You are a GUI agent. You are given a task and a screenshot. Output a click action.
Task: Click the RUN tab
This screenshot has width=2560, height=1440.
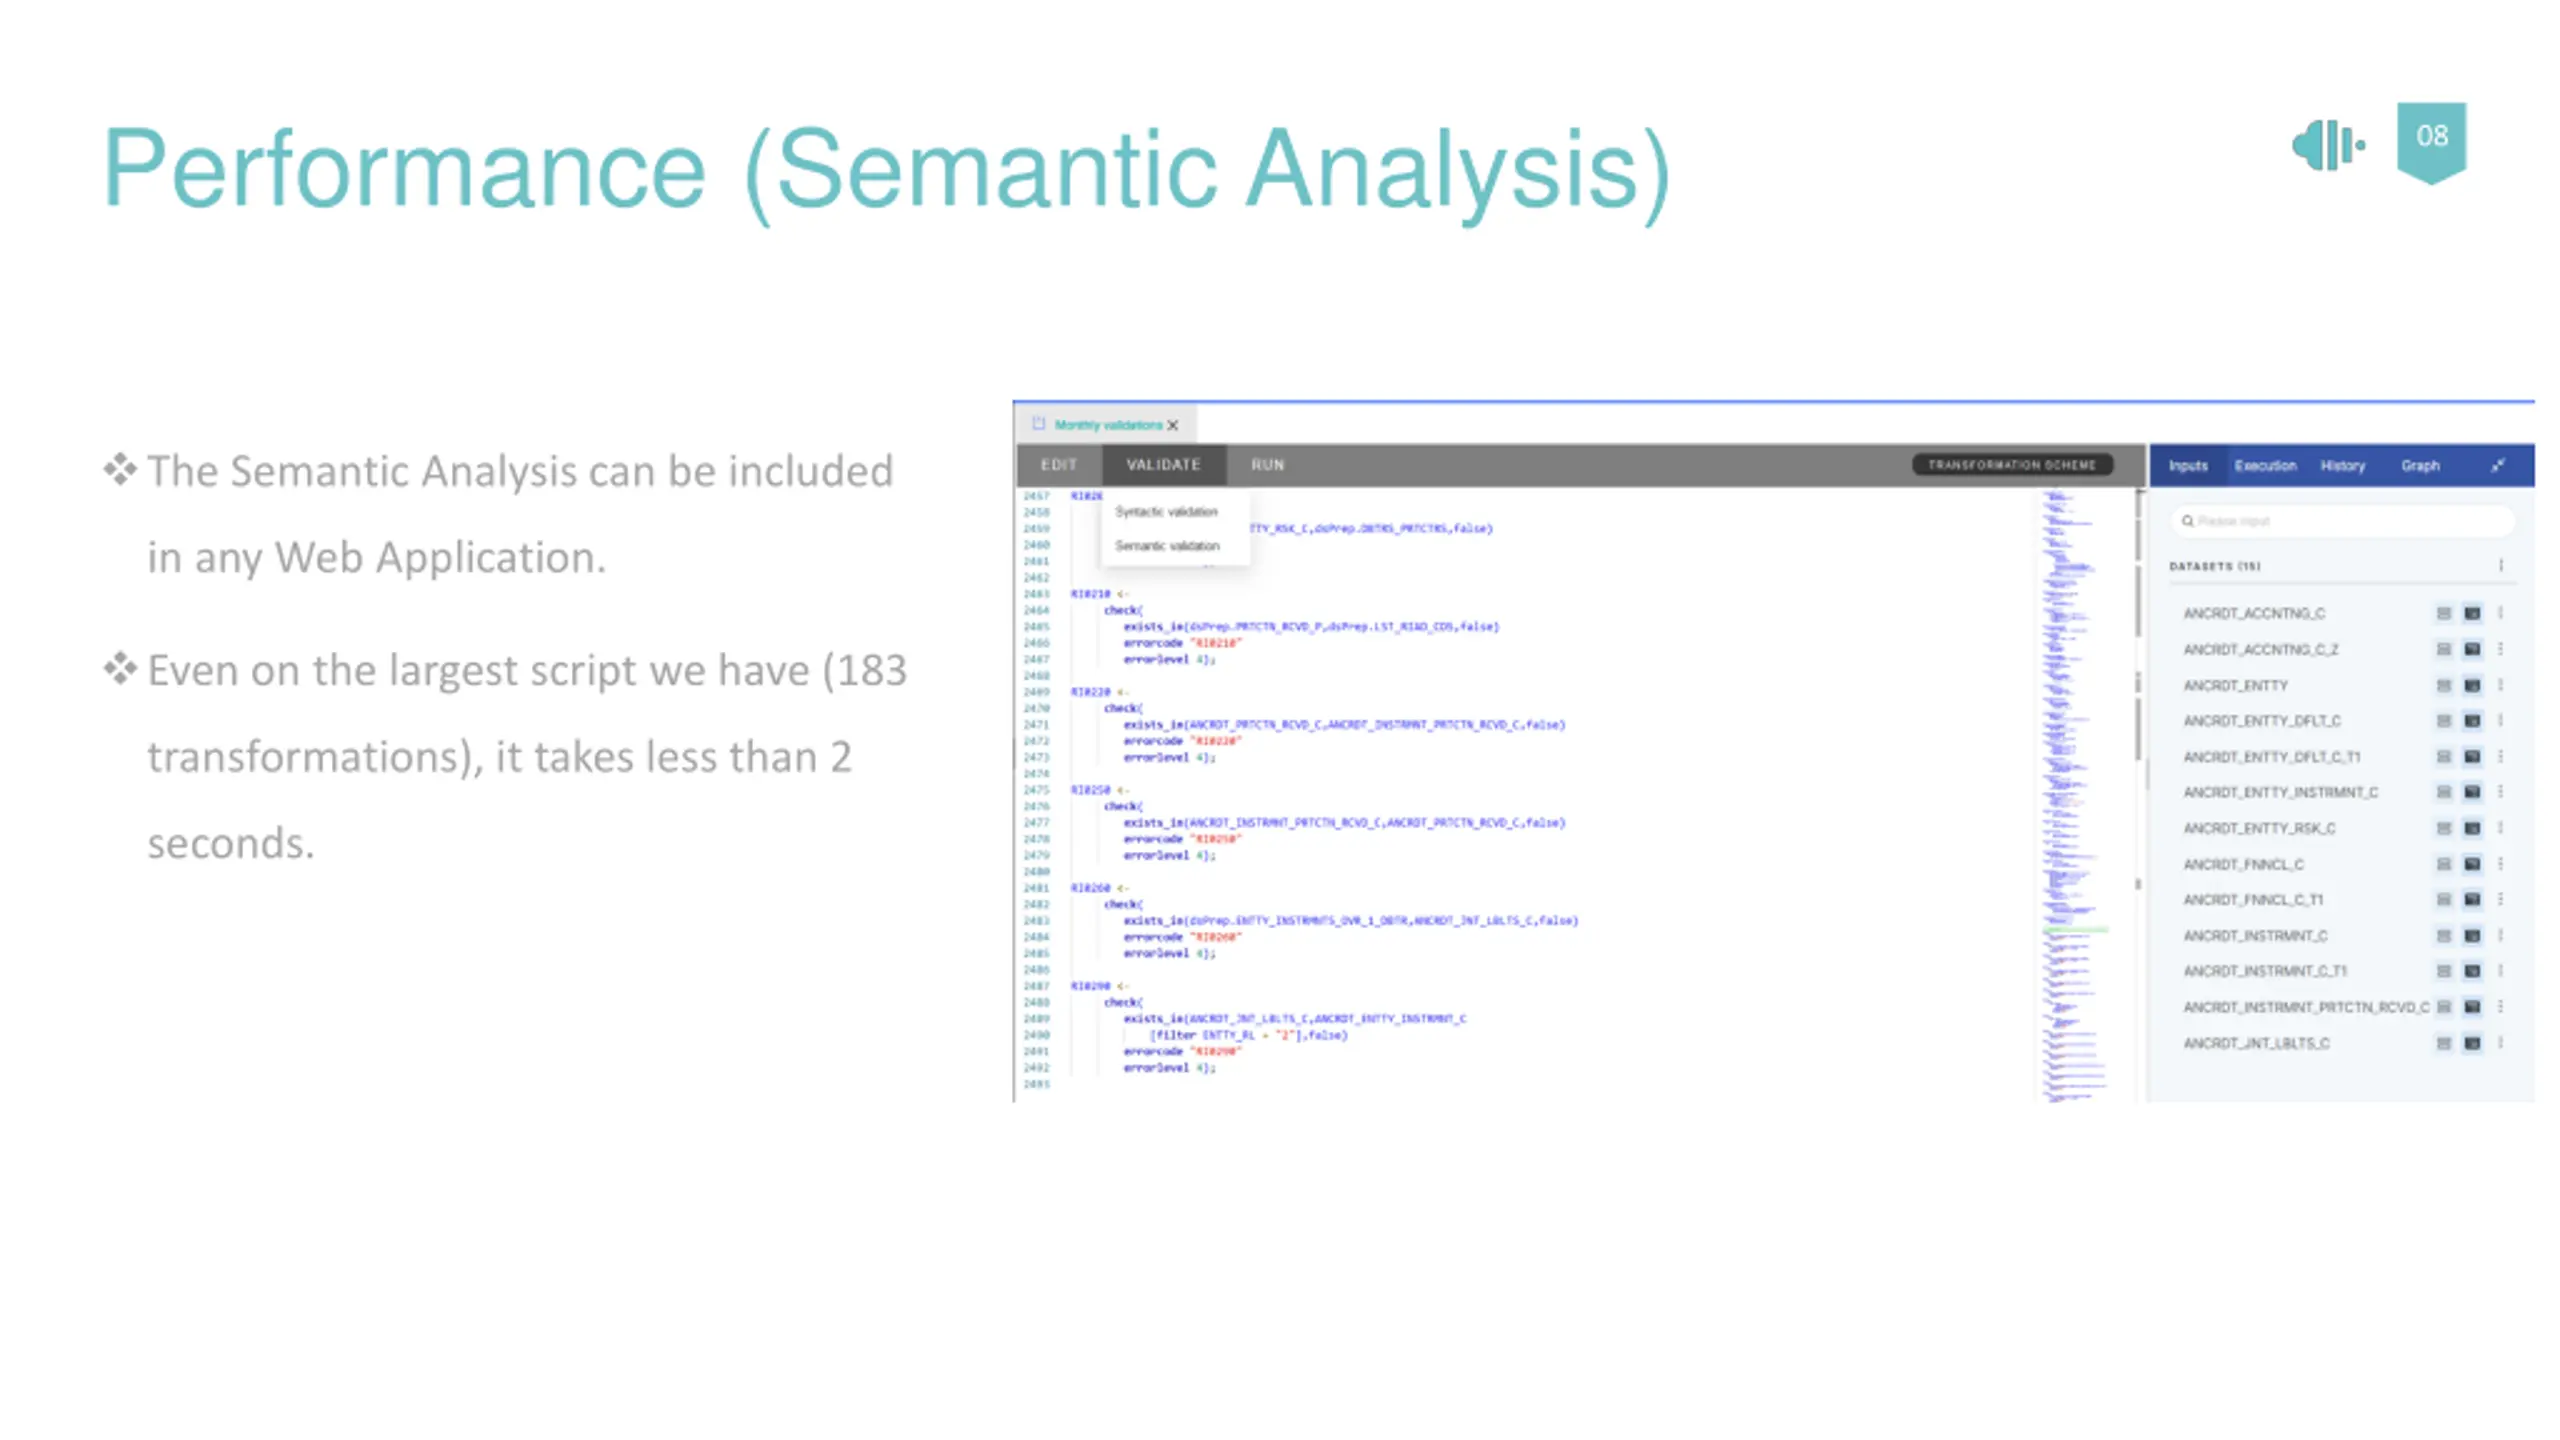tap(1267, 465)
